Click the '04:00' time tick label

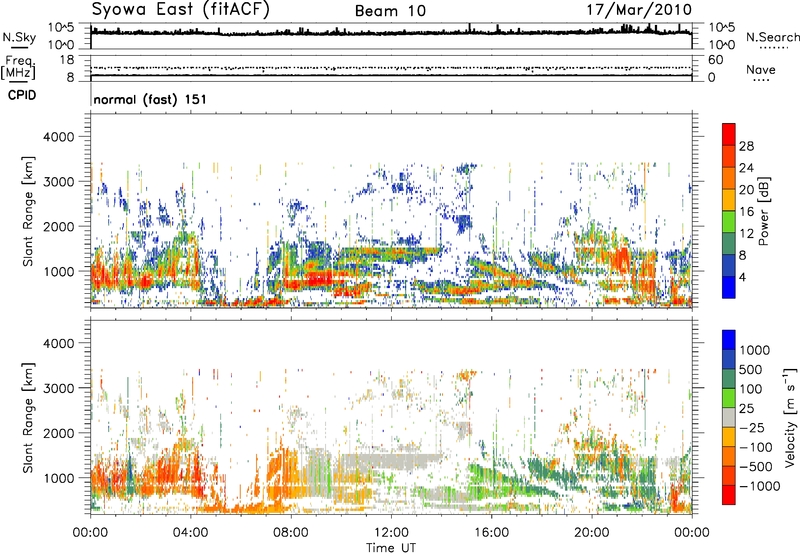click(190, 533)
